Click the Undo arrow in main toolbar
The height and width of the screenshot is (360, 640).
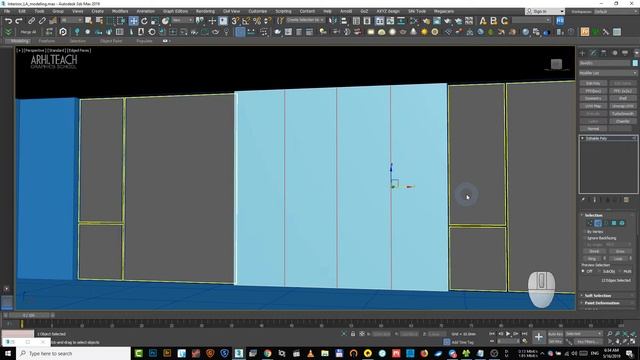(x=8, y=21)
